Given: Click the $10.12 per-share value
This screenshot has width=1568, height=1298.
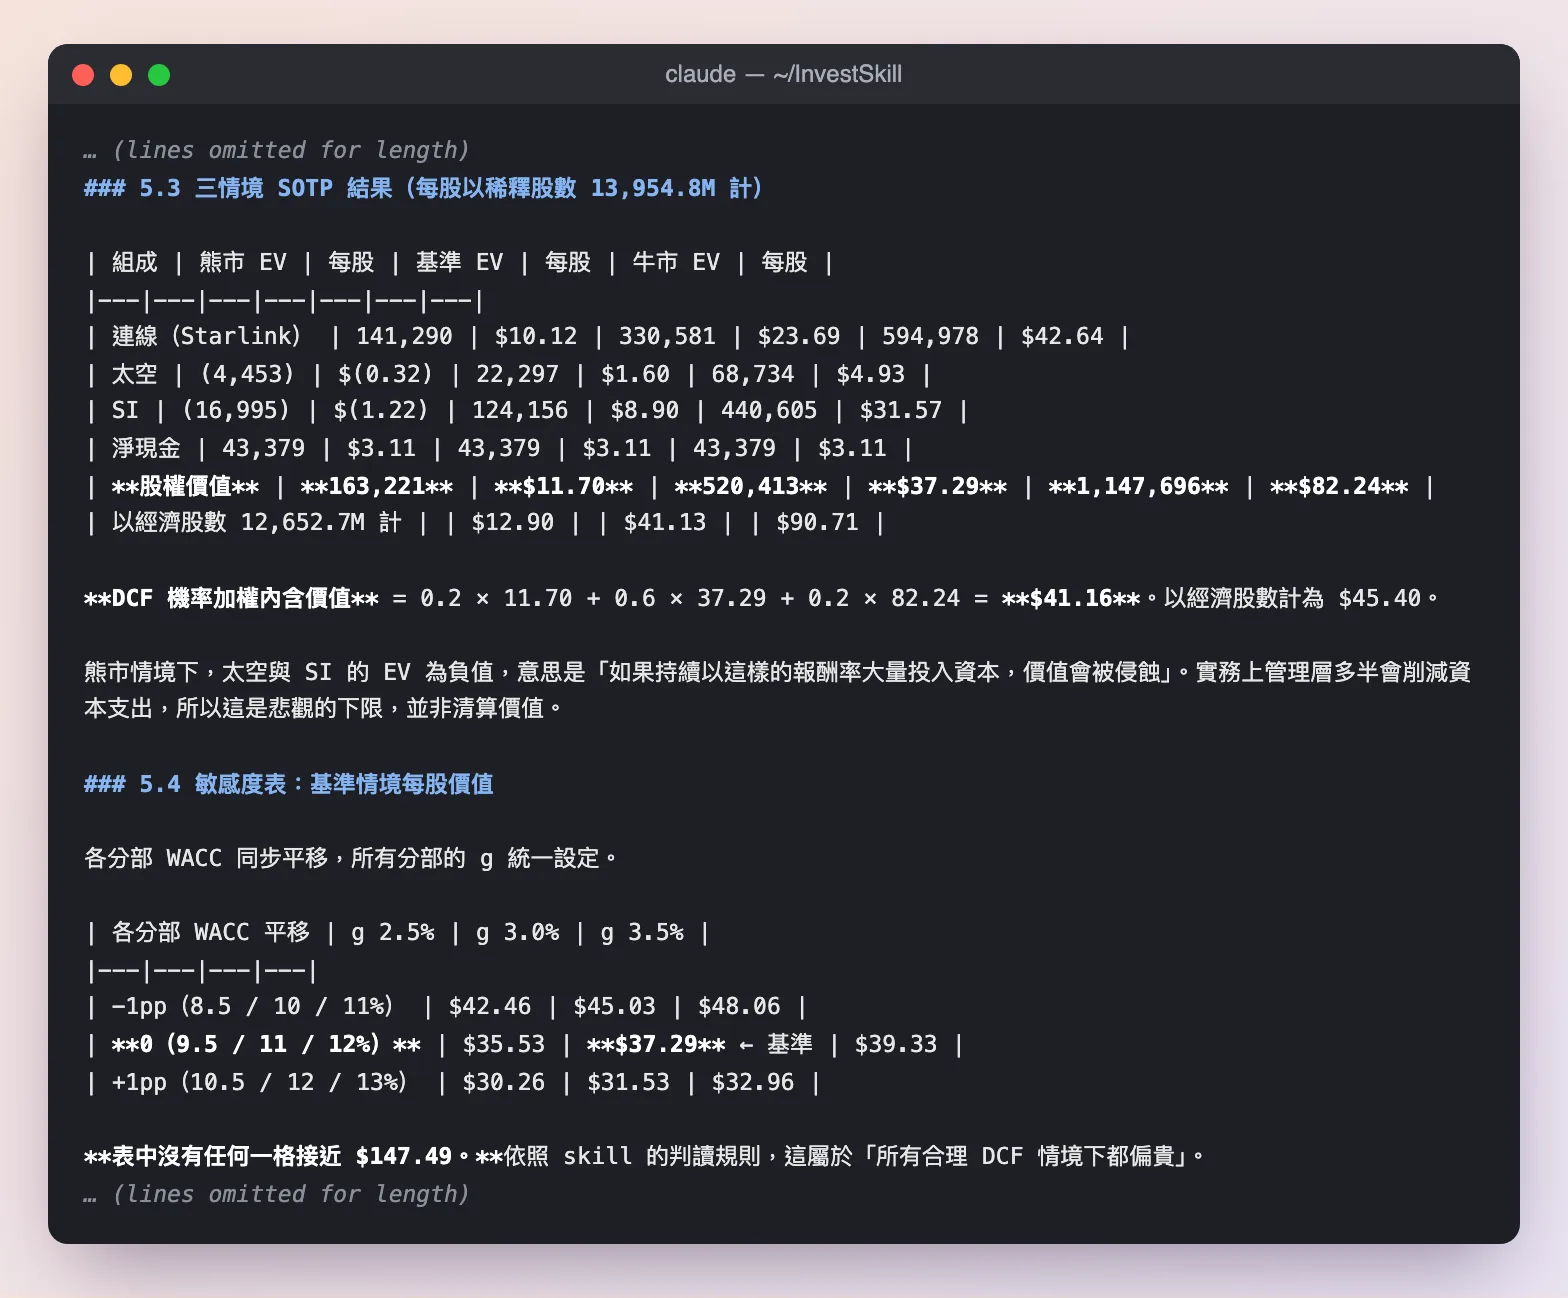Looking at the screenshot, I should coord(536,336).
